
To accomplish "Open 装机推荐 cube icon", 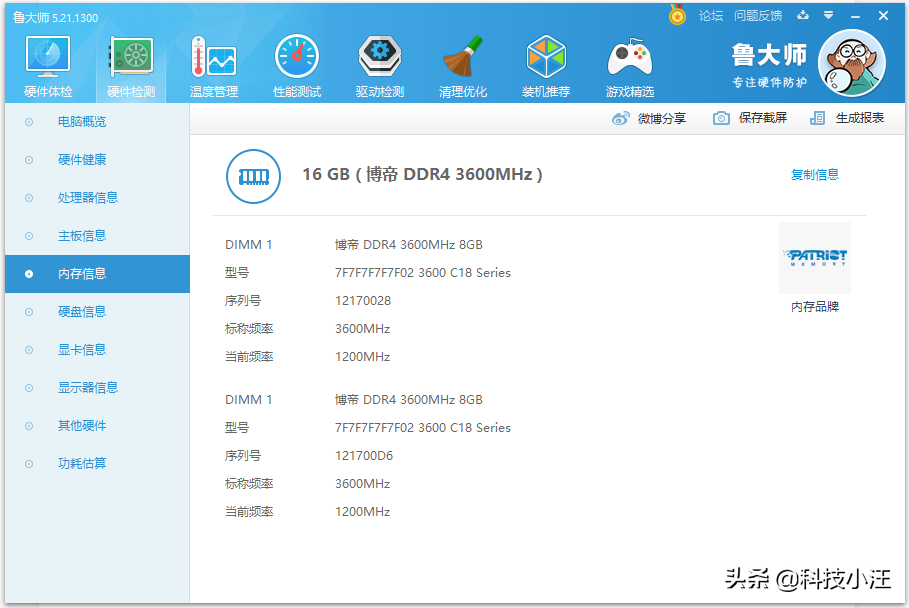I will click(x=546, y=66).
